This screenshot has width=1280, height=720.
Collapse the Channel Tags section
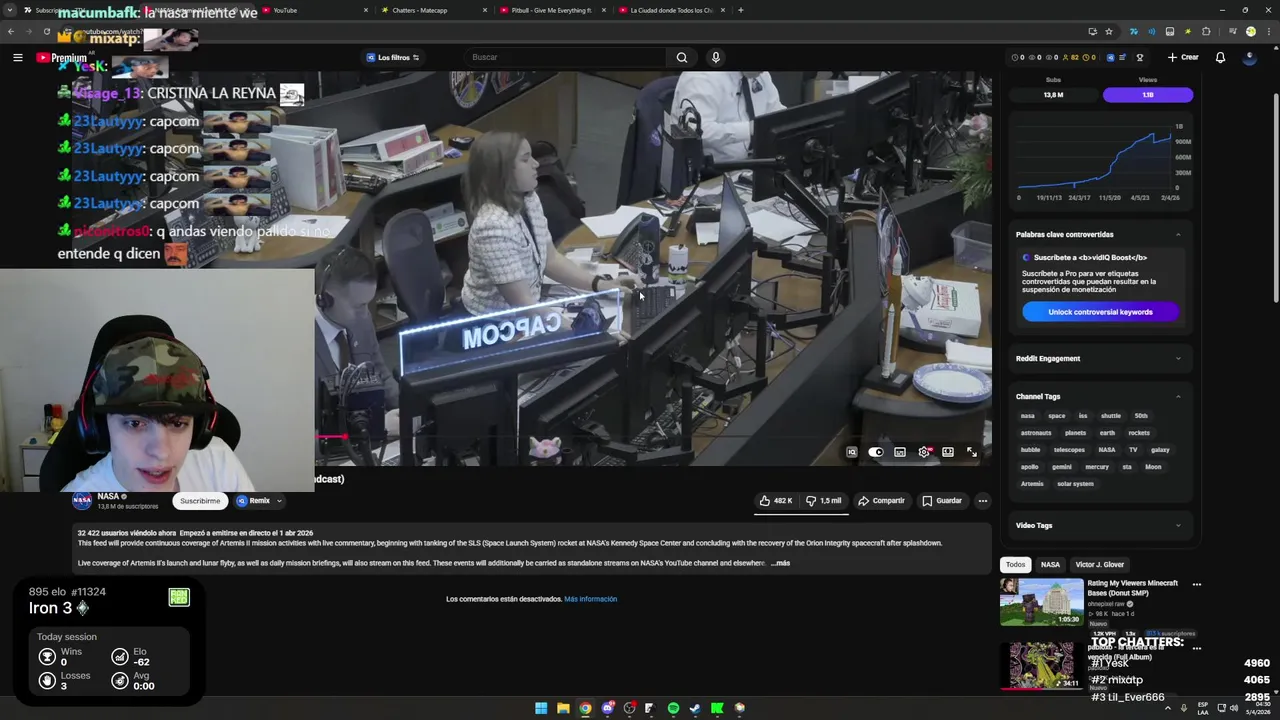(1178, 397)
